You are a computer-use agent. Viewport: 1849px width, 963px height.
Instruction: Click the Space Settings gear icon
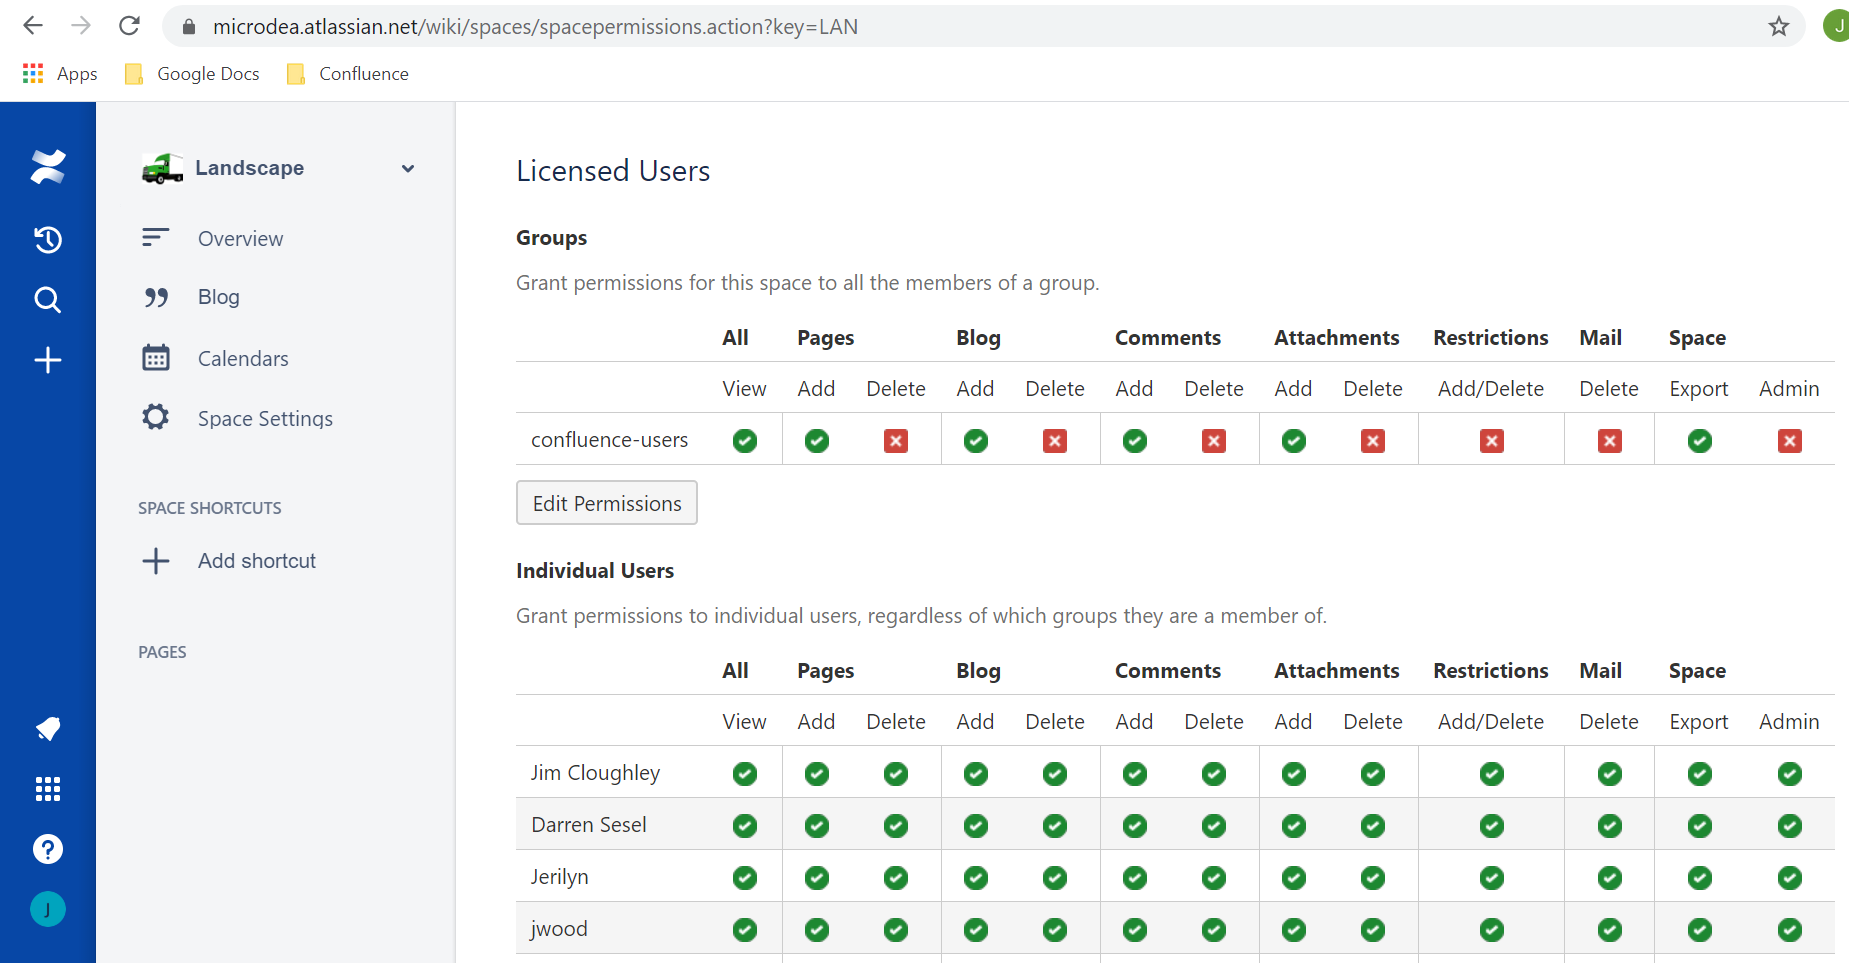156,417
